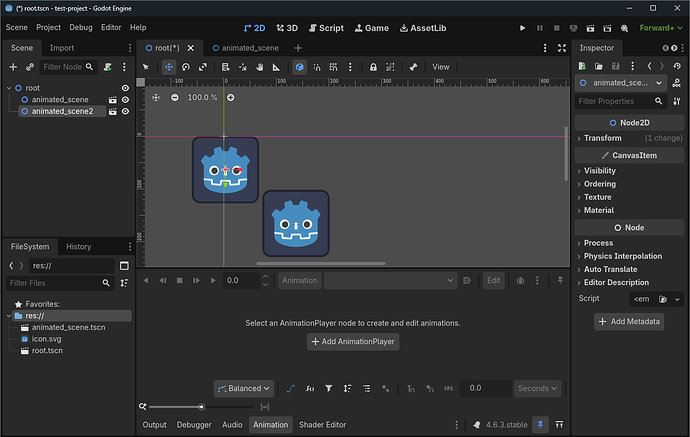
Task: Center the view in viewport
Action: [156, 97]
